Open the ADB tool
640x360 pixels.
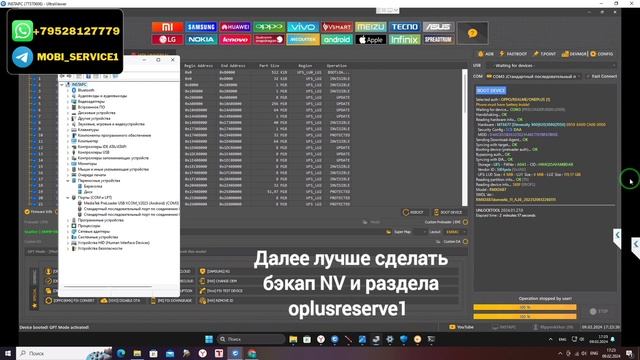click(x=486, y=54)
